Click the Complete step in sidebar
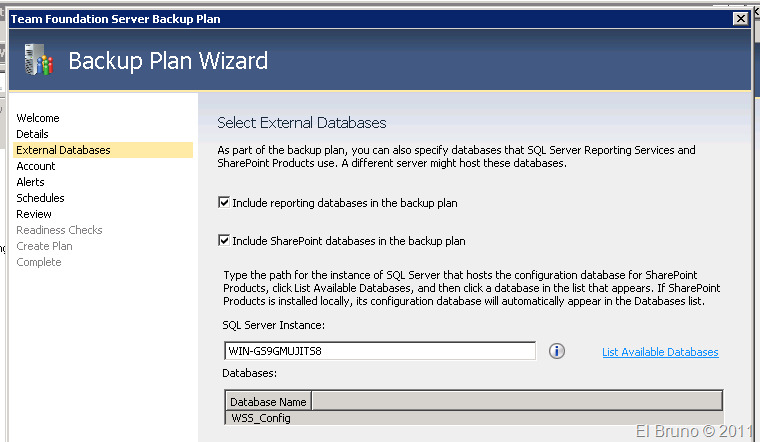Image resolution: width=760 pixels, height=442 pixels. (39, 262)
